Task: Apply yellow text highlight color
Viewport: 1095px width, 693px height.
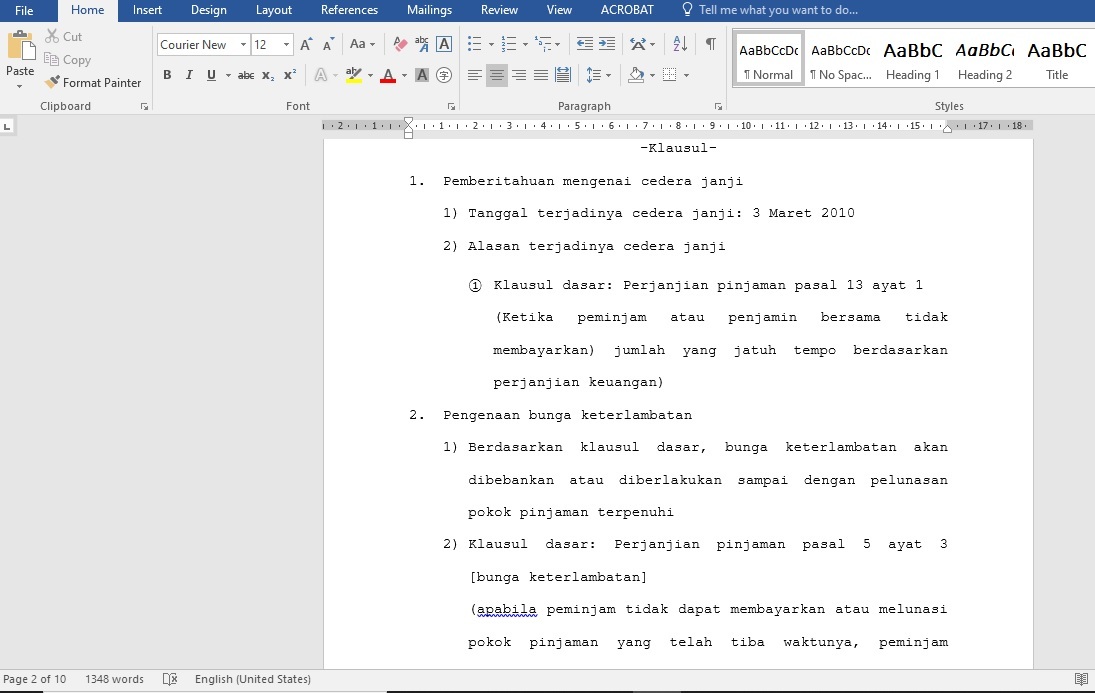Action: click(x=352, y=75)
